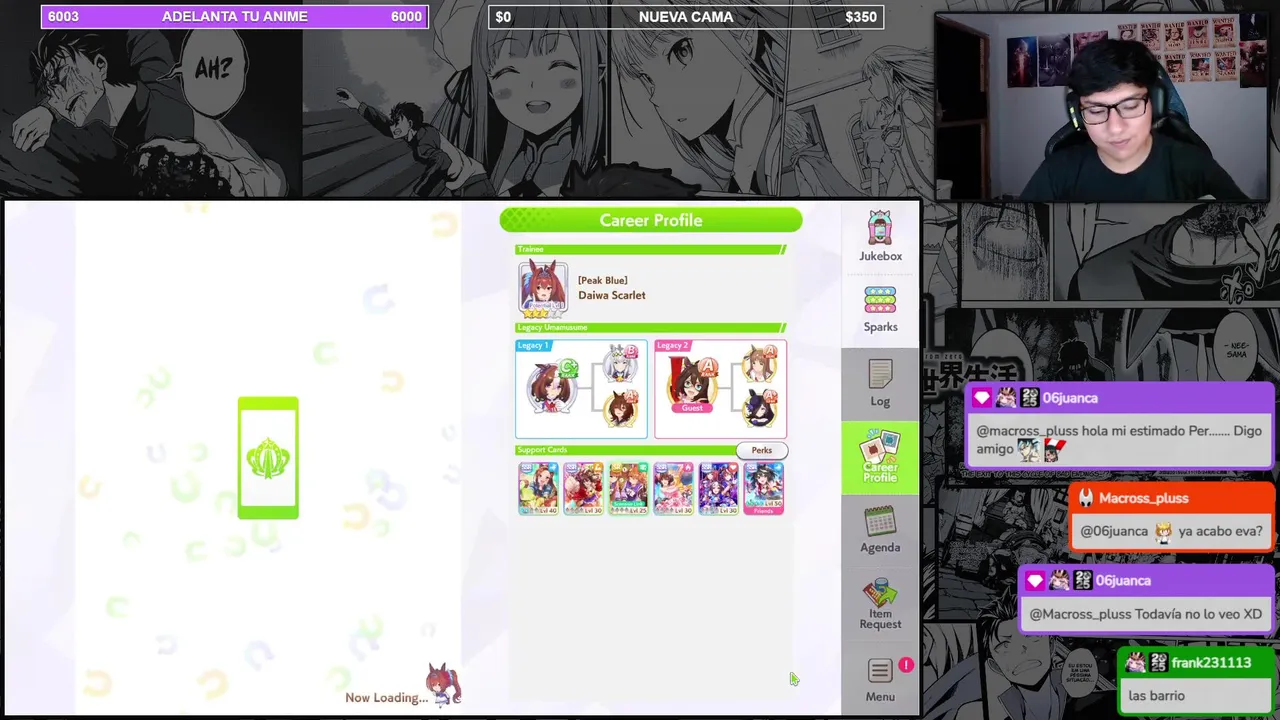The width and height of the screenshot is (1280, 720).
Task: Open the Lvl 25 SR support card
Action: pos(628,488)
